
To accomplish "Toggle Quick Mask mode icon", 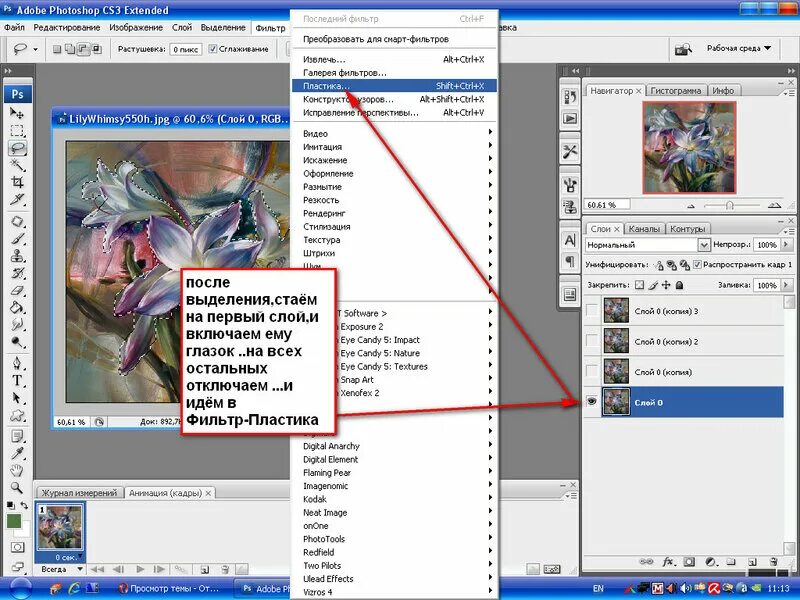I will (x=17, y=547).
